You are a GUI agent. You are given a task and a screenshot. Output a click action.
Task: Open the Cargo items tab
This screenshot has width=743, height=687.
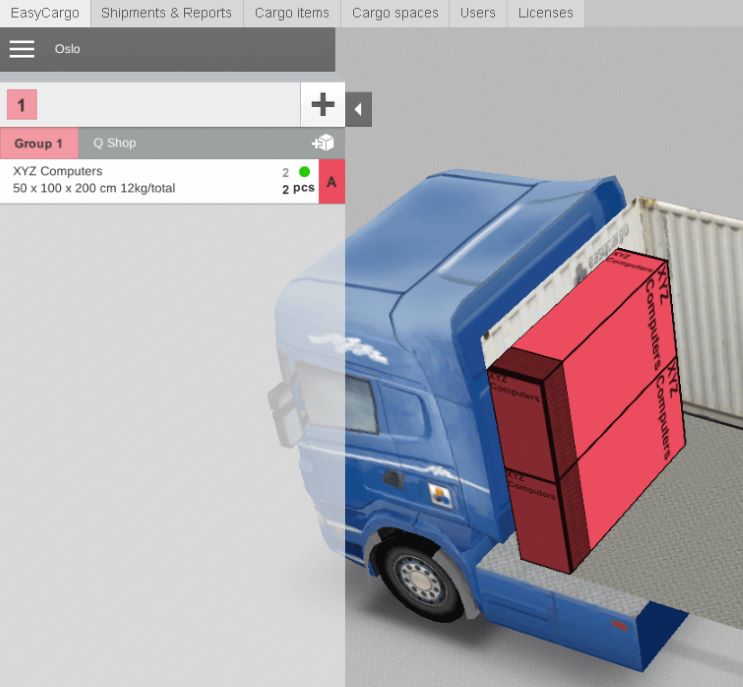click(291, 13)
